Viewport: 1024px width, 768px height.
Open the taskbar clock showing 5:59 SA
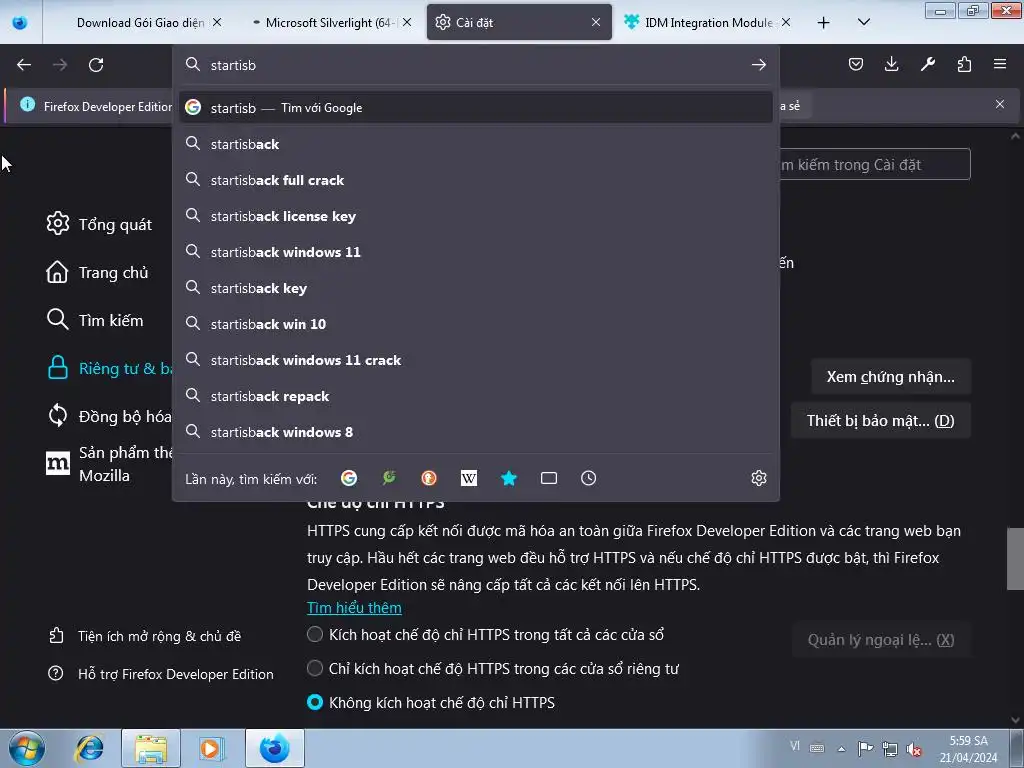[968, 749]
